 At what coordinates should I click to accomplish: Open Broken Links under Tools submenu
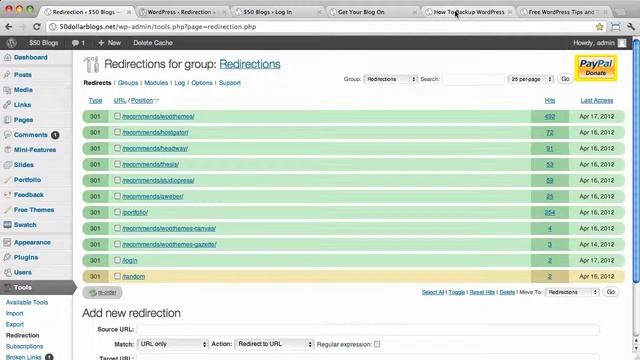click(24, 357)
